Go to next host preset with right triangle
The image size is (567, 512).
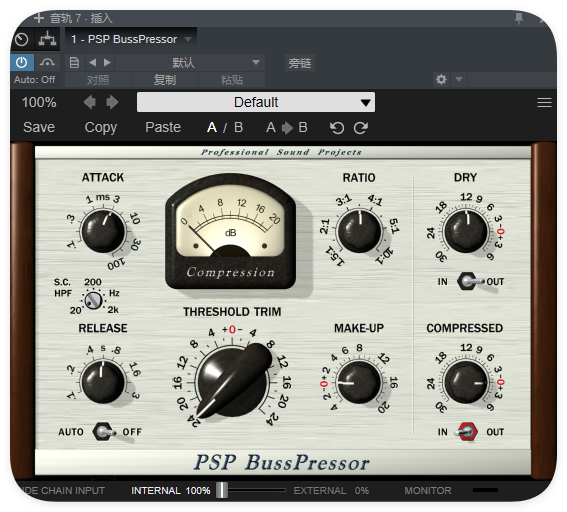pyautogui.click(x=107, y=63)
